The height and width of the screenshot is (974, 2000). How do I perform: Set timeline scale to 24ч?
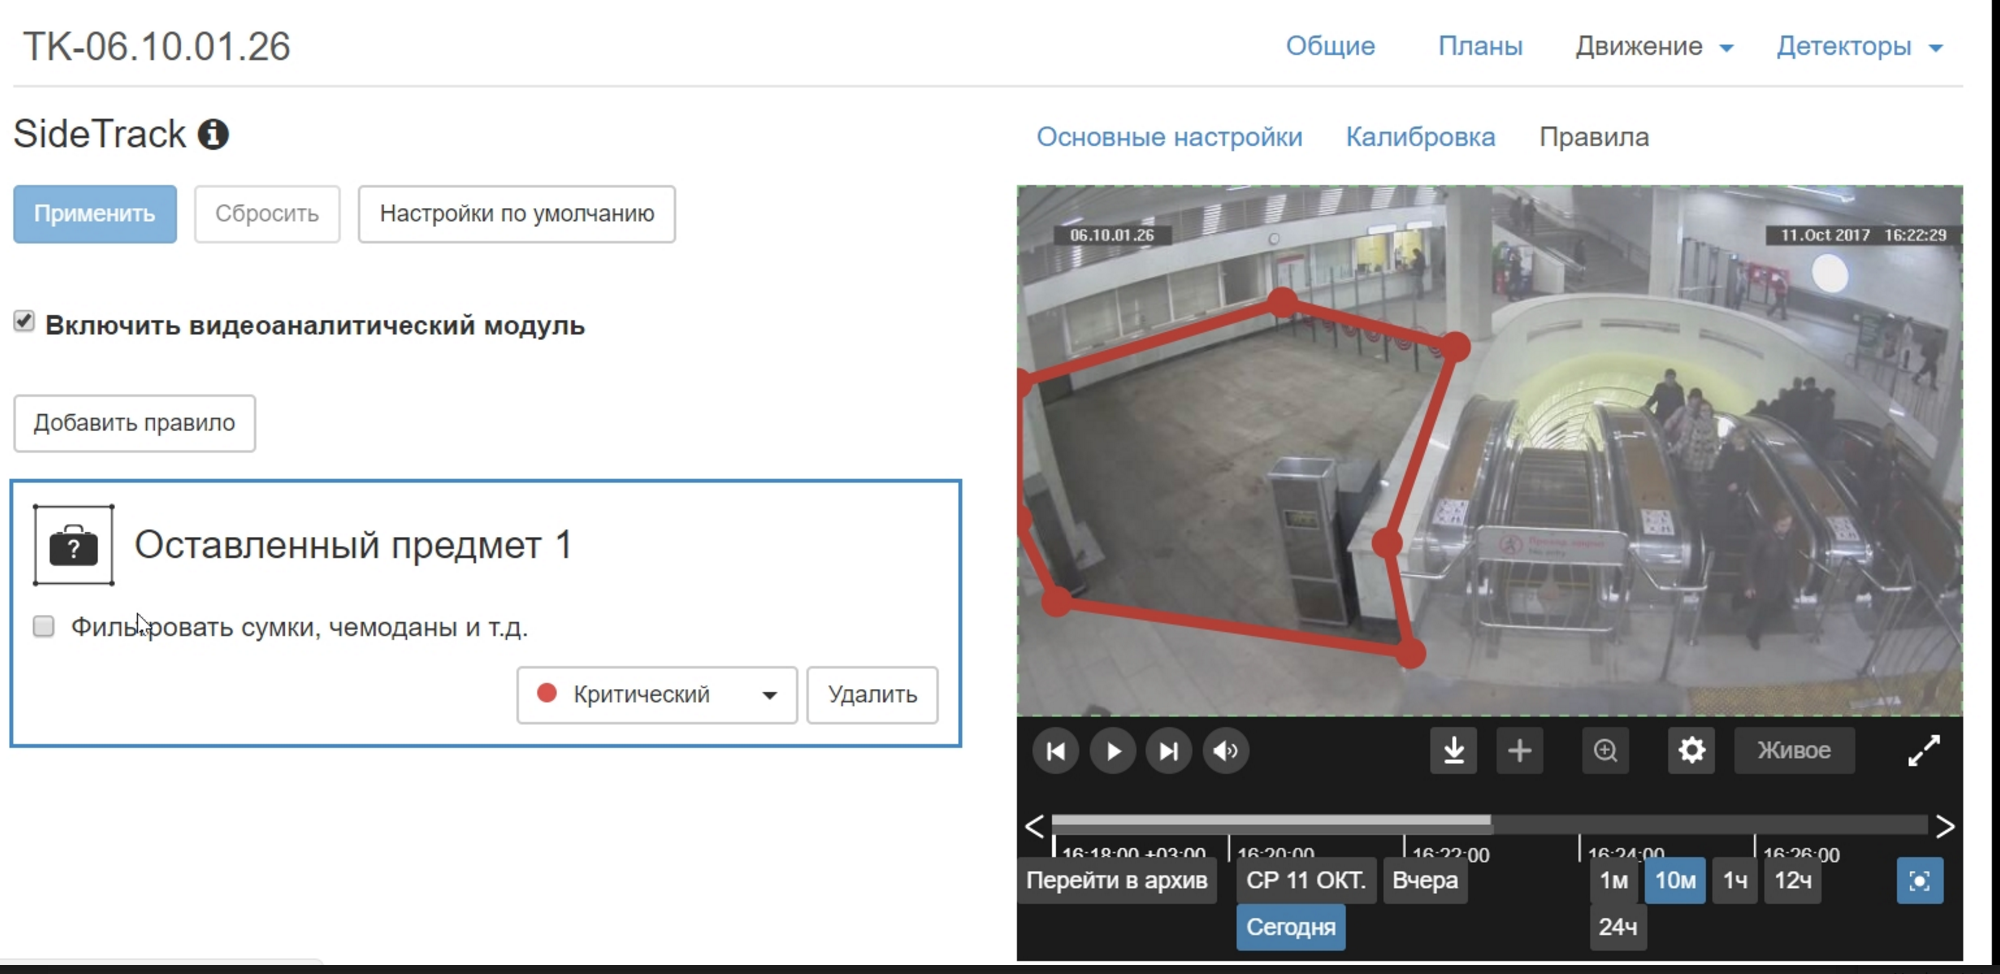click(1618, 927)
